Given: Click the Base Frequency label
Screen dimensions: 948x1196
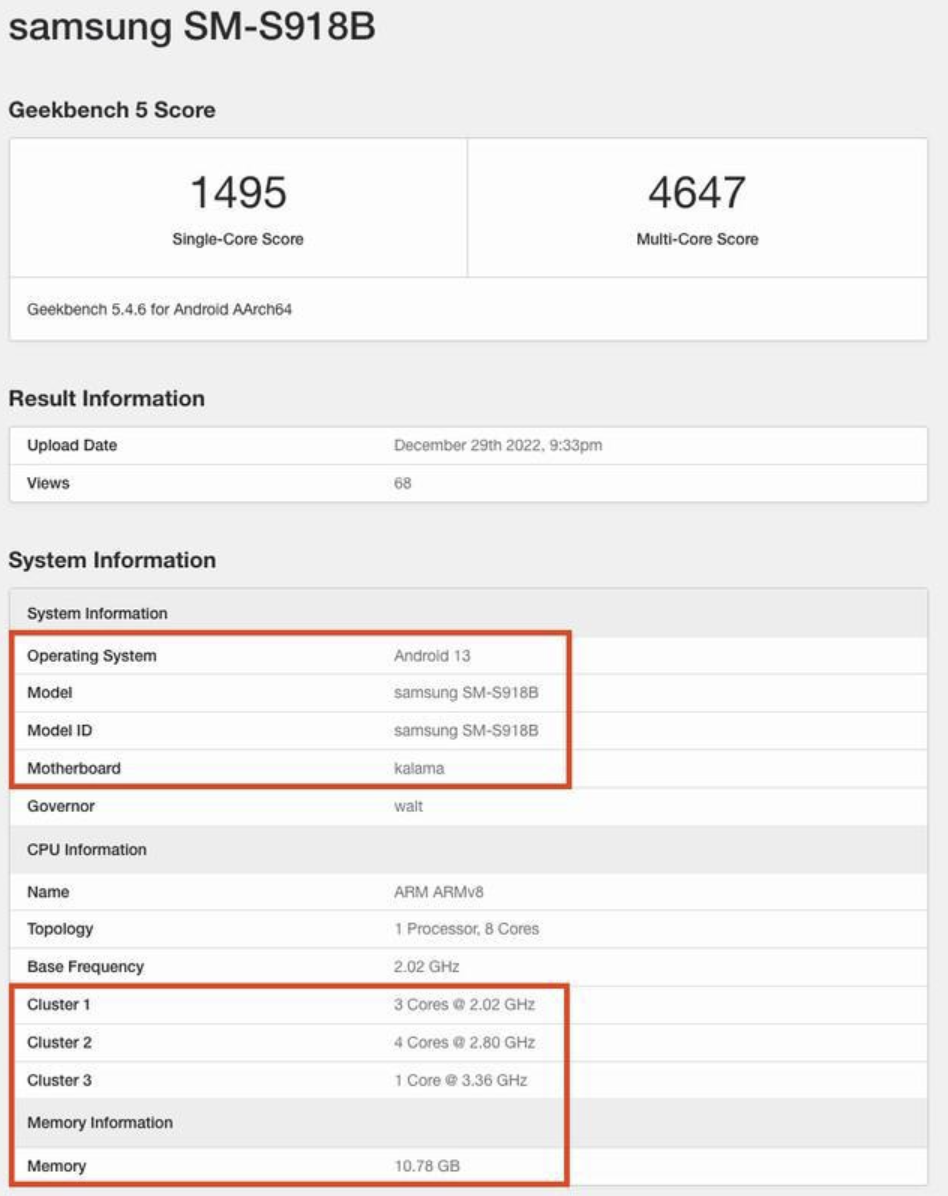Looking at the screenshot, I should click(x=85, y=966).
